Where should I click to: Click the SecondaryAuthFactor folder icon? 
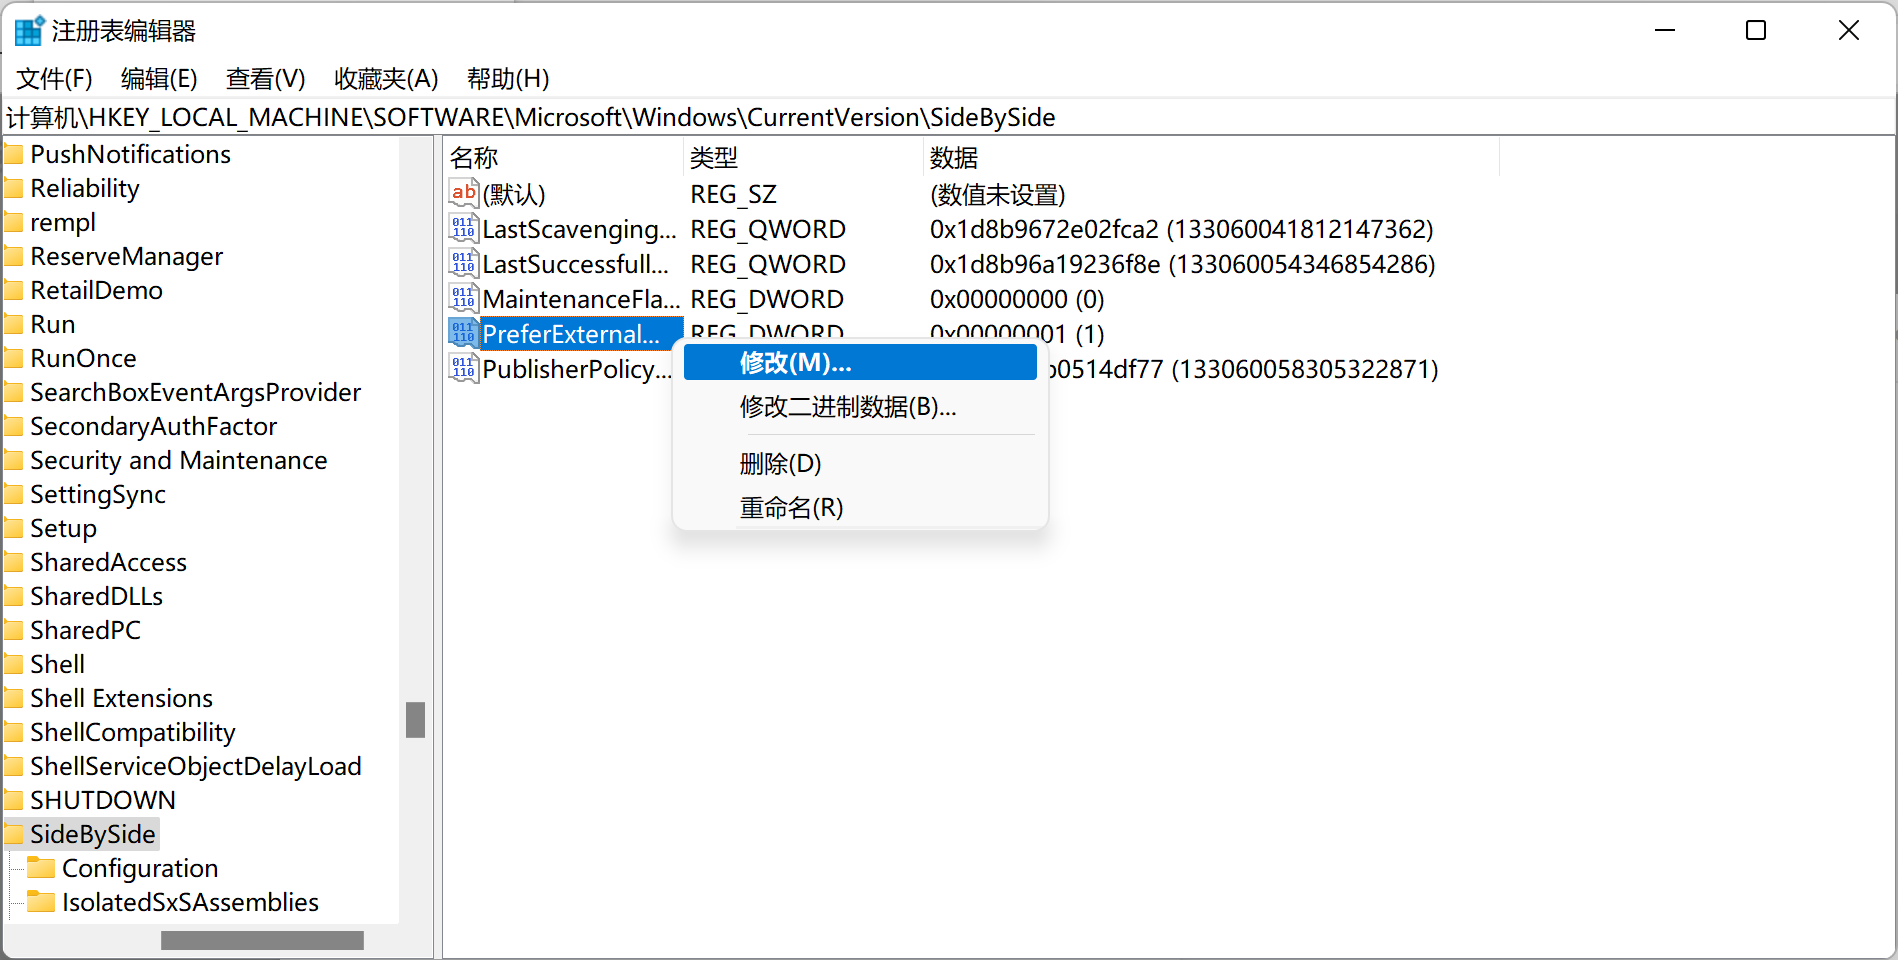click(x=13, y=426)
